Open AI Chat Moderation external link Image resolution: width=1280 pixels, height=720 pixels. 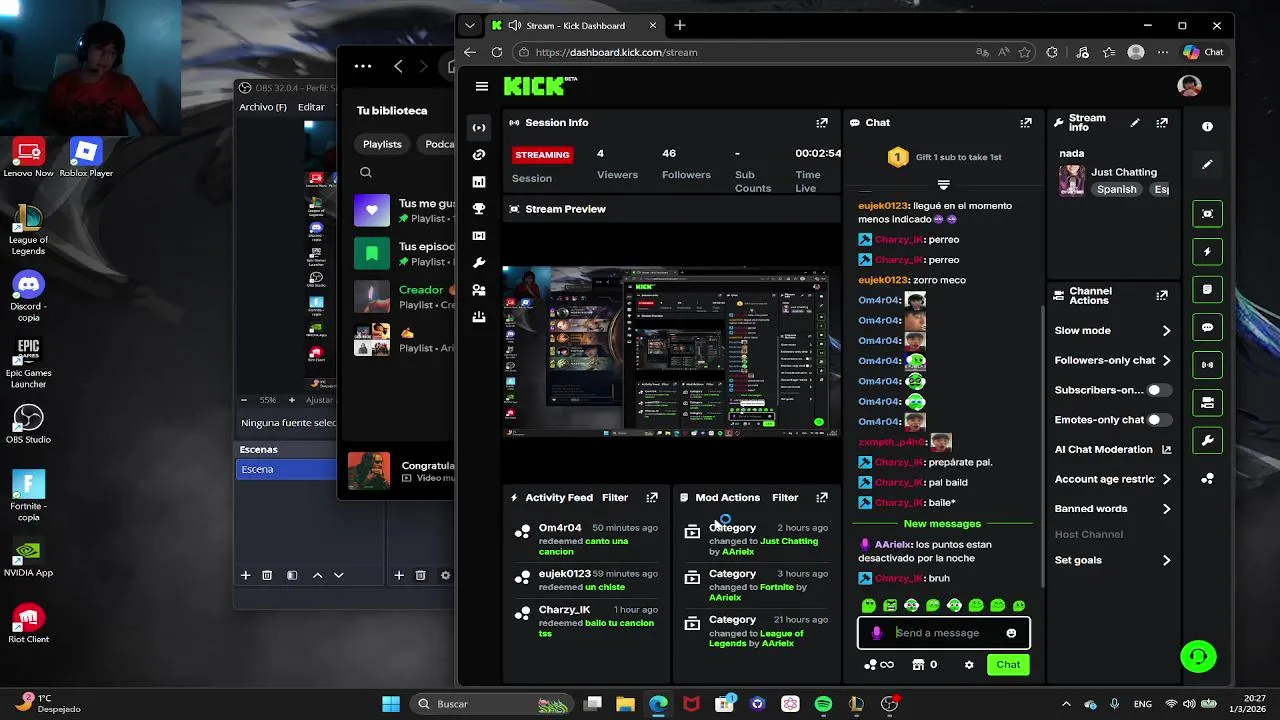coord(1166,450)
